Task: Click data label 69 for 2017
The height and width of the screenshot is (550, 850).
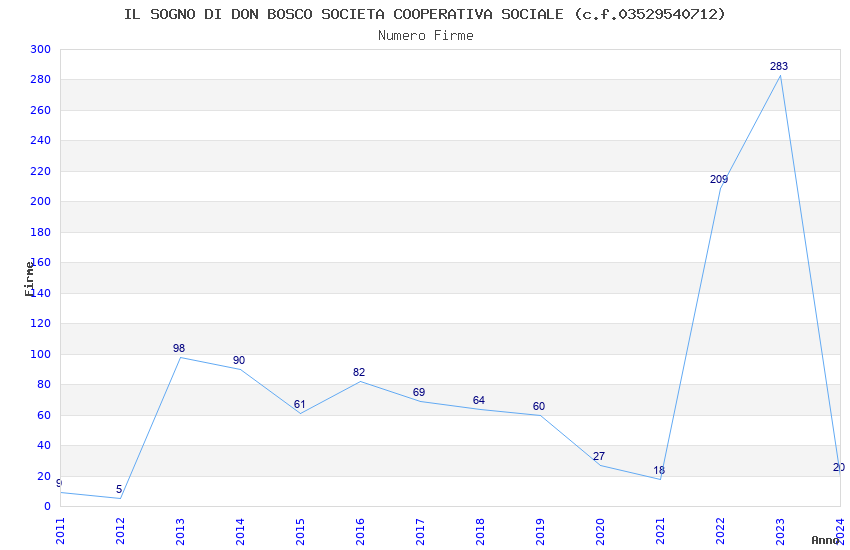Action: click(x=419, y=392)
